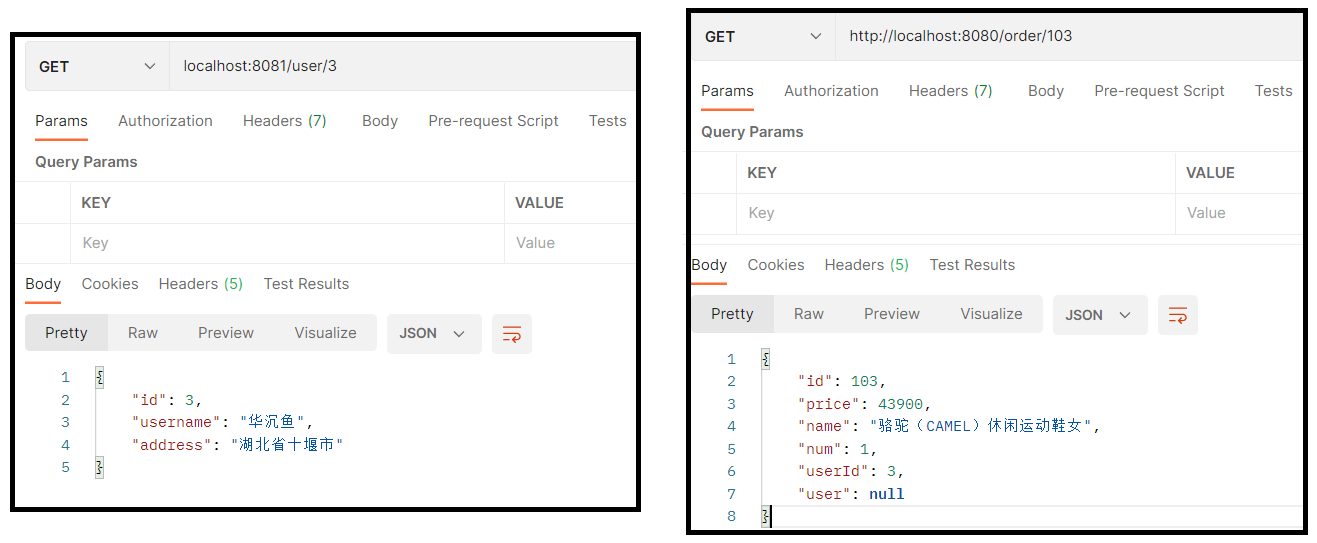Click value 103 in right response
Viewport: 1317px width, 543px height.
click(x=864, y=381)
